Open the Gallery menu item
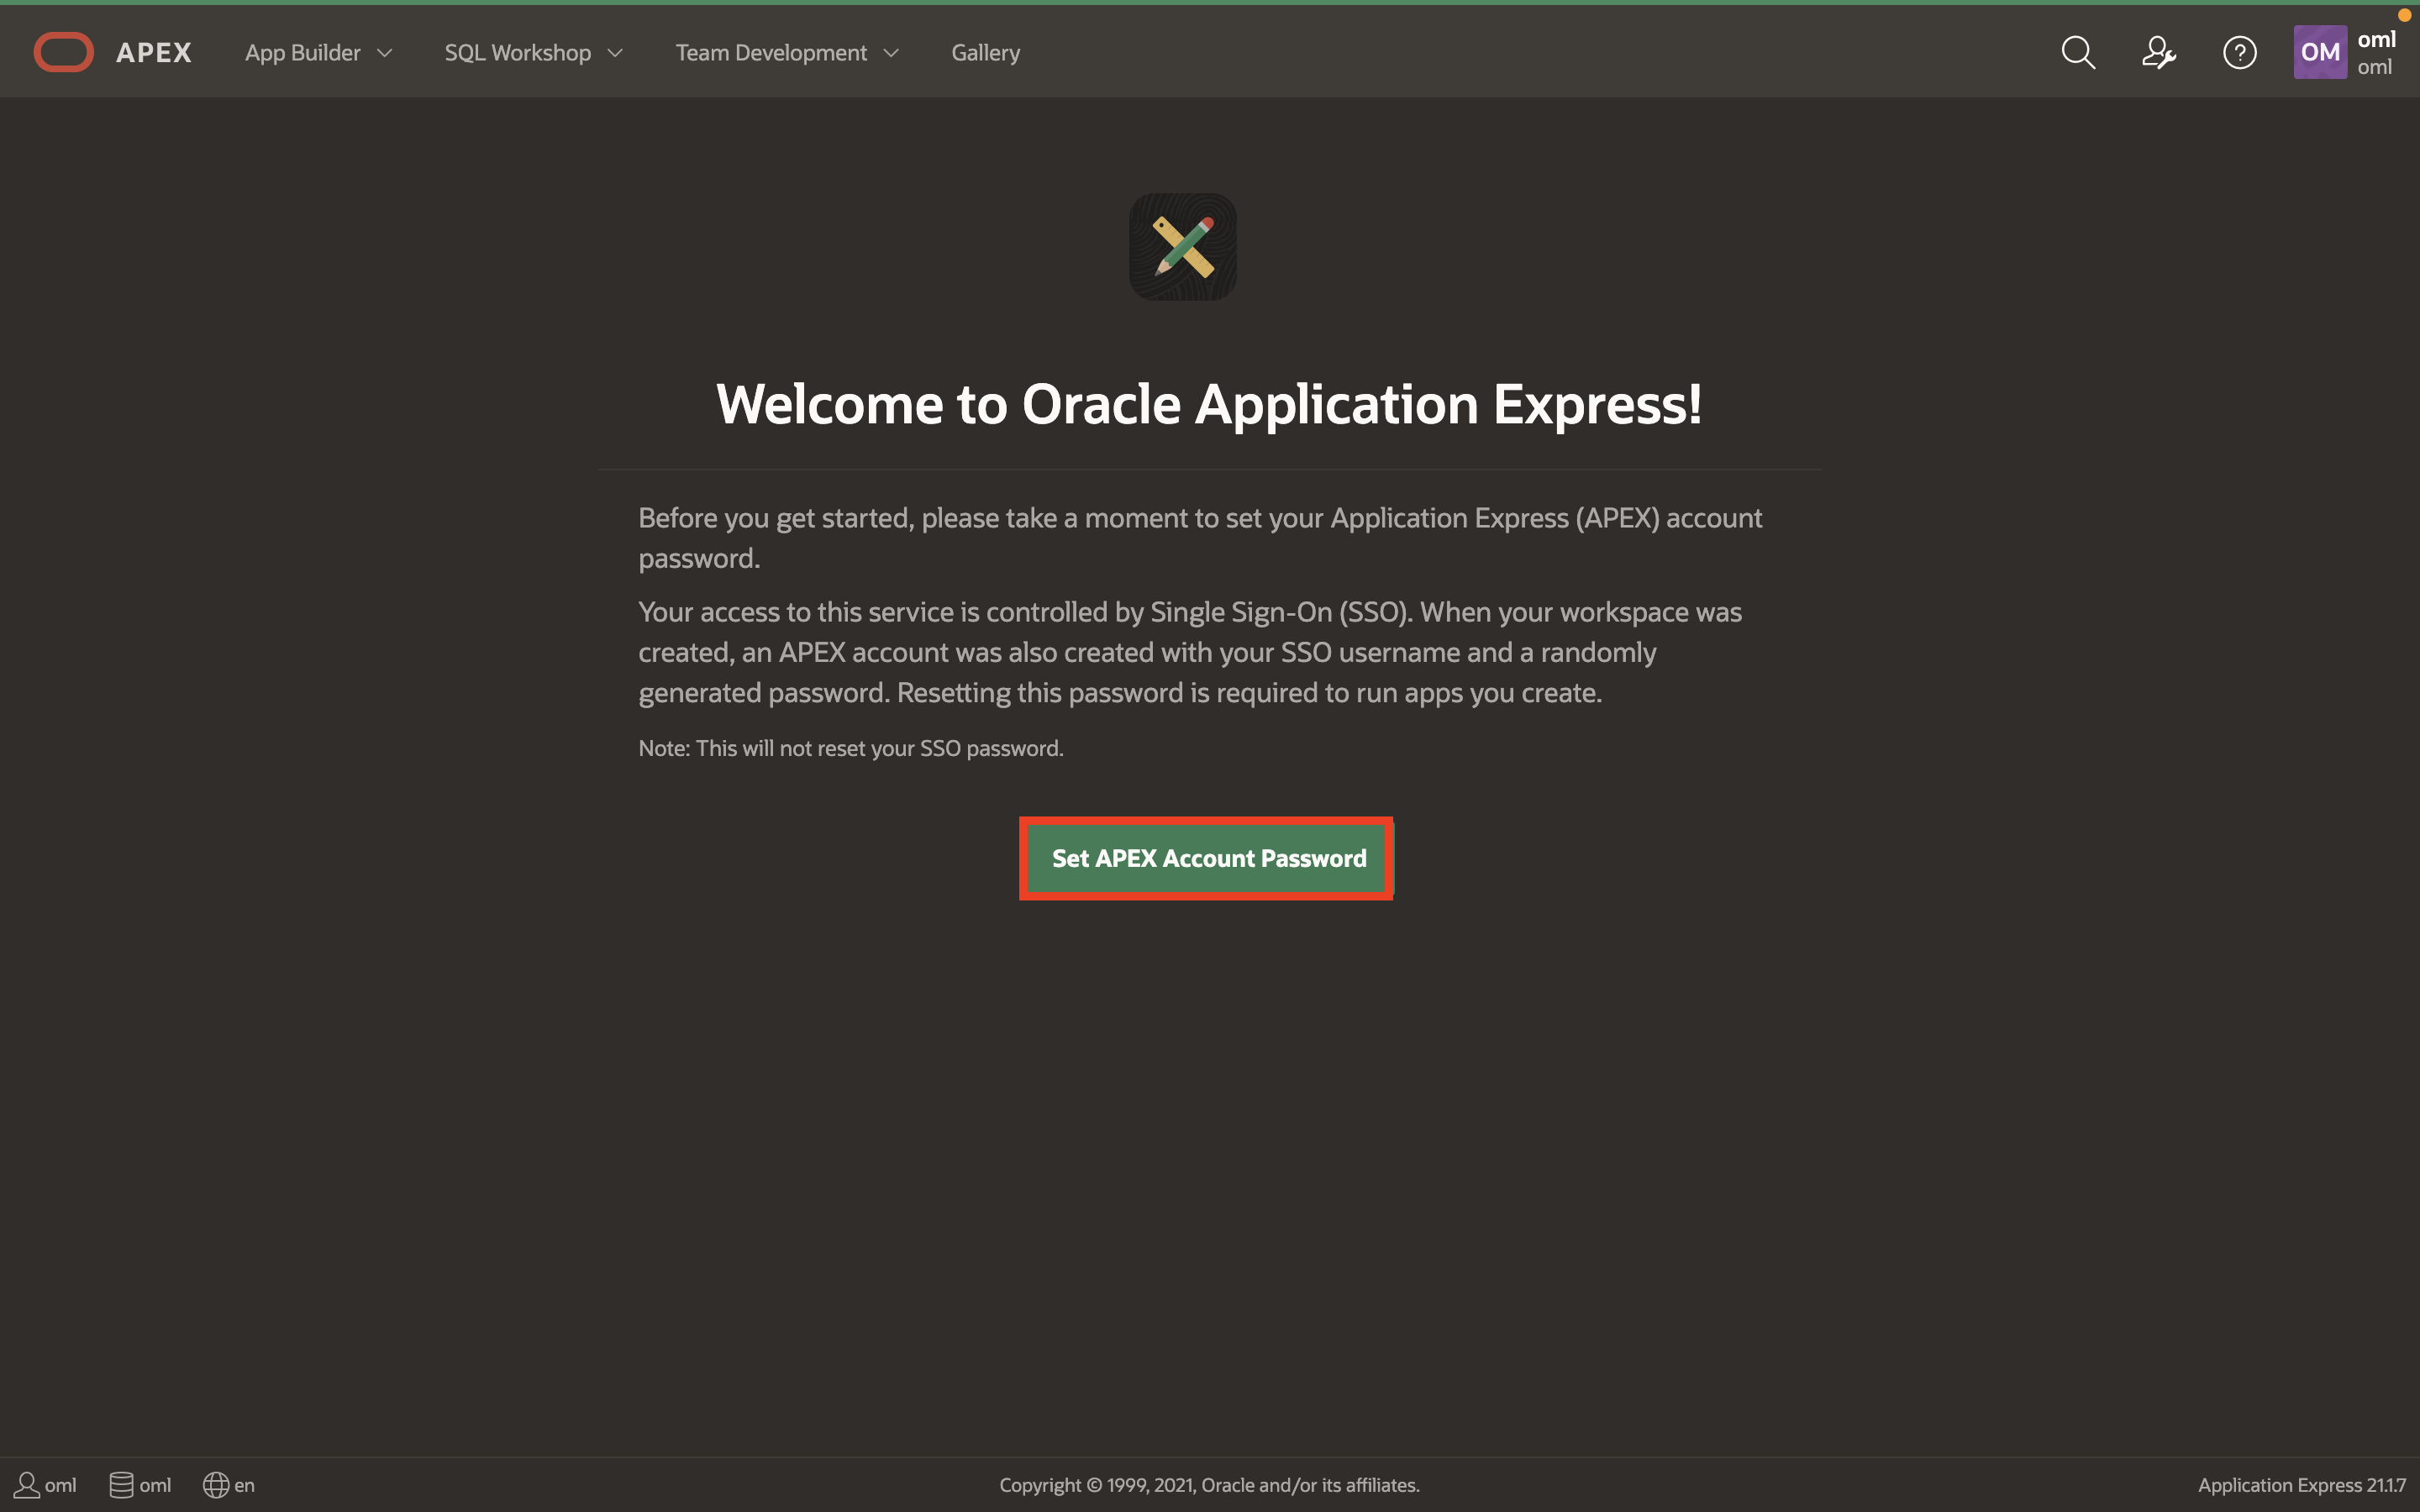Image resolution: width=2420 pixels, height=1512 pixels. (985, 53)
